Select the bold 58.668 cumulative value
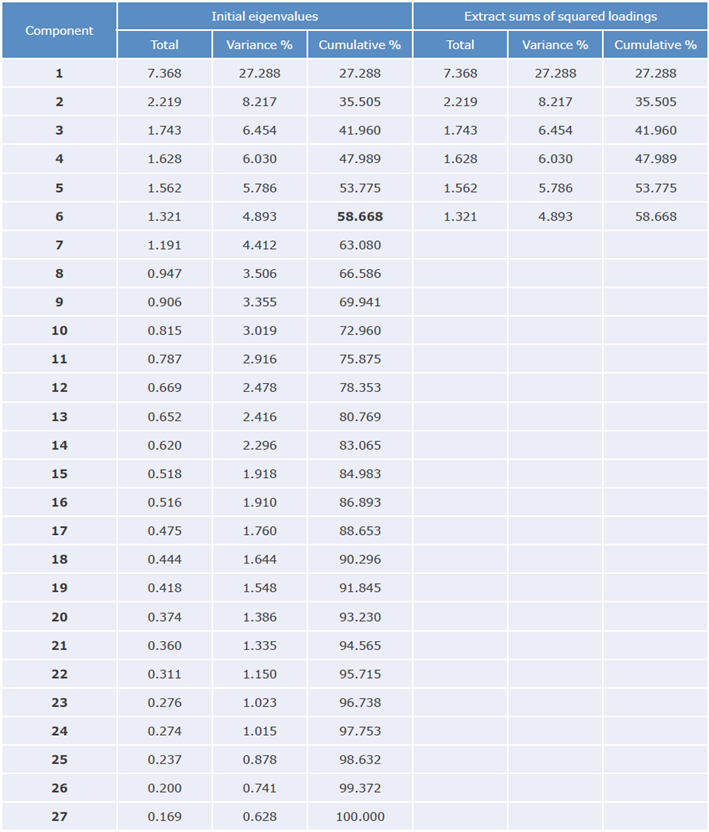The height and width of the screenshot is (832, 709). 359,216
